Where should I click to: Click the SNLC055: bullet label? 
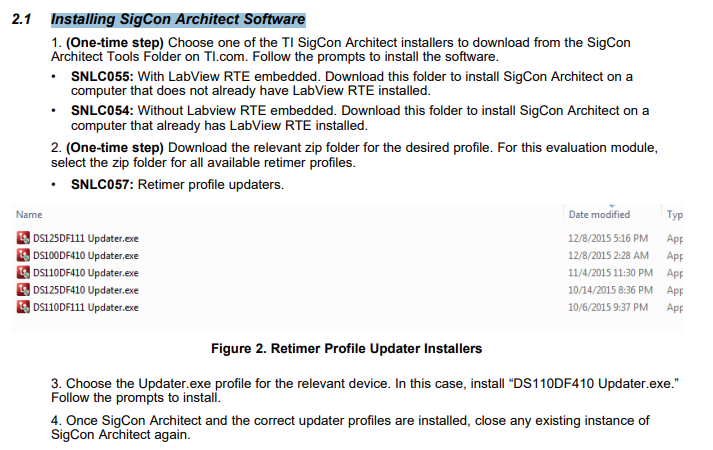[102, 76]
